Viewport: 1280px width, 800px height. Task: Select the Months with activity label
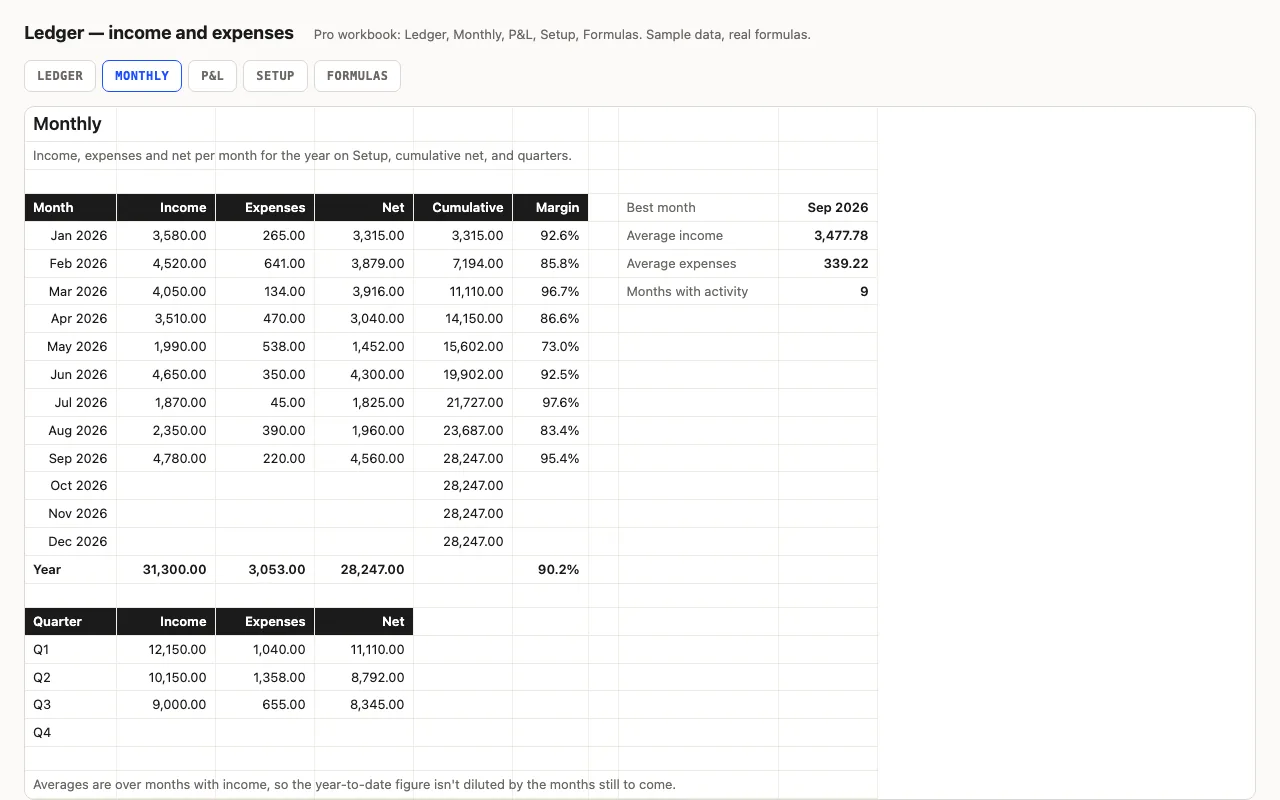[x=699, y=291]
